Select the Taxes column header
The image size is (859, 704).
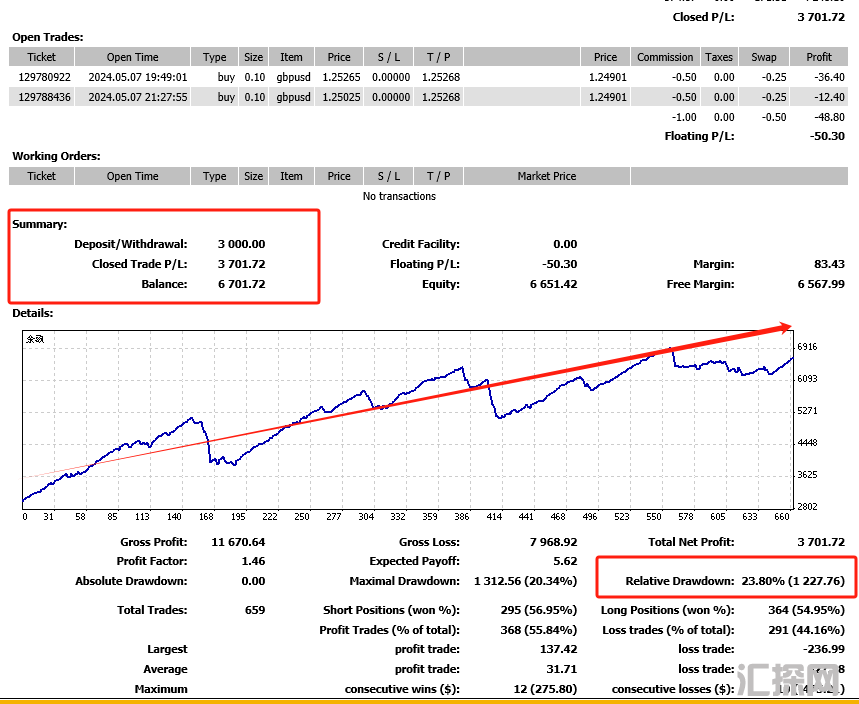pos(718,57)
